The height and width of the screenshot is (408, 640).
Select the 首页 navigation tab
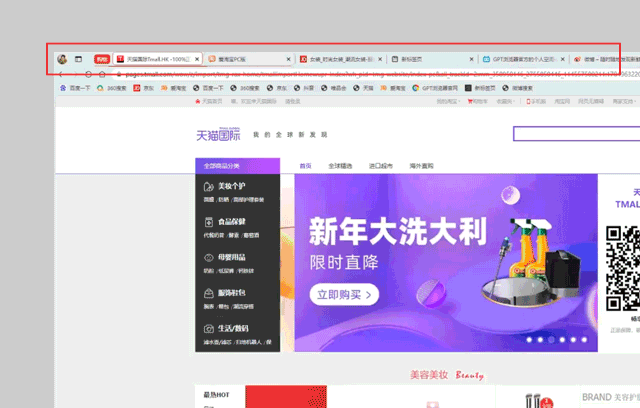point(305,166)
